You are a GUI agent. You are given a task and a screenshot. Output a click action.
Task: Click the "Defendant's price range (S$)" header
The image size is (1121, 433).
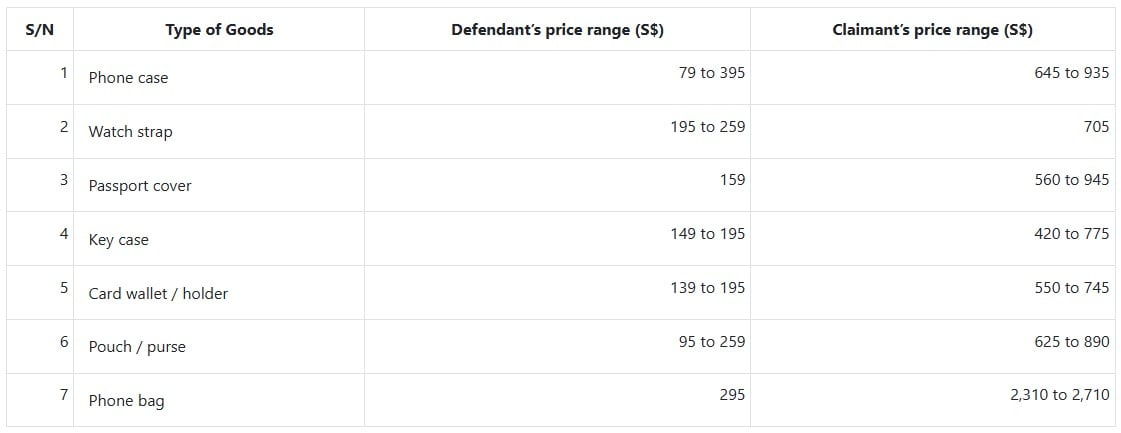coord(557,30)
